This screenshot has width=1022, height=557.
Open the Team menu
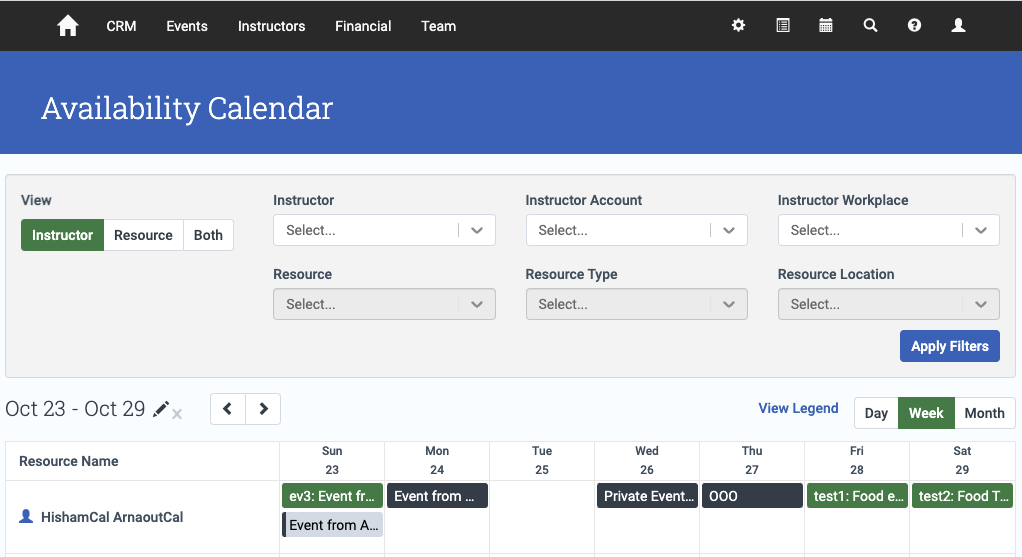click(x=438, y=26)
